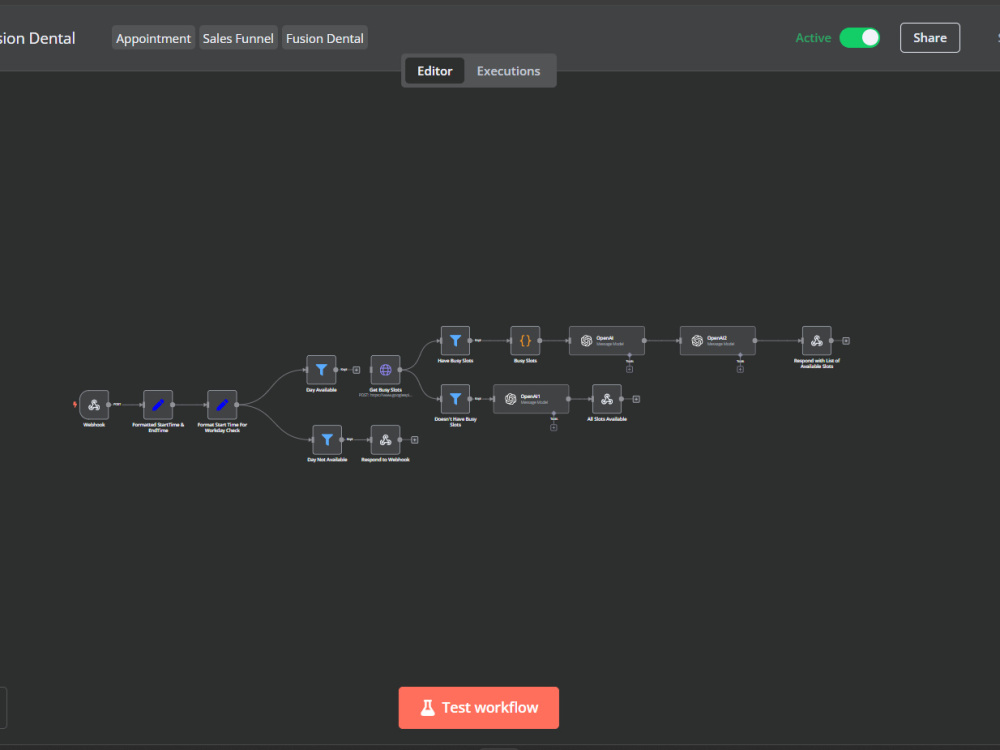Image resolution: width=1000 pixels, height=750 pixels.
Task: Open the OpenAI2 message model node
Action: pos(717,341)
